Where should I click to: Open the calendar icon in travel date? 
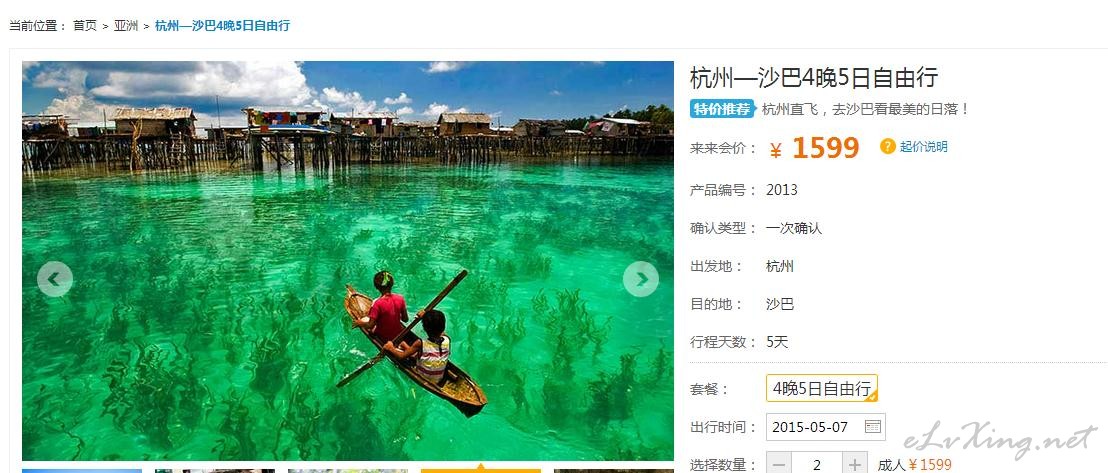873,426
